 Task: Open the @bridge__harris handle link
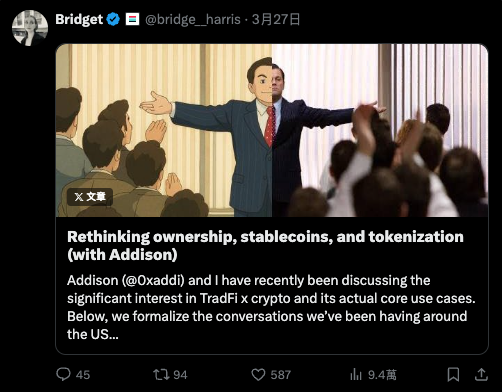click(x=193, y=20)
